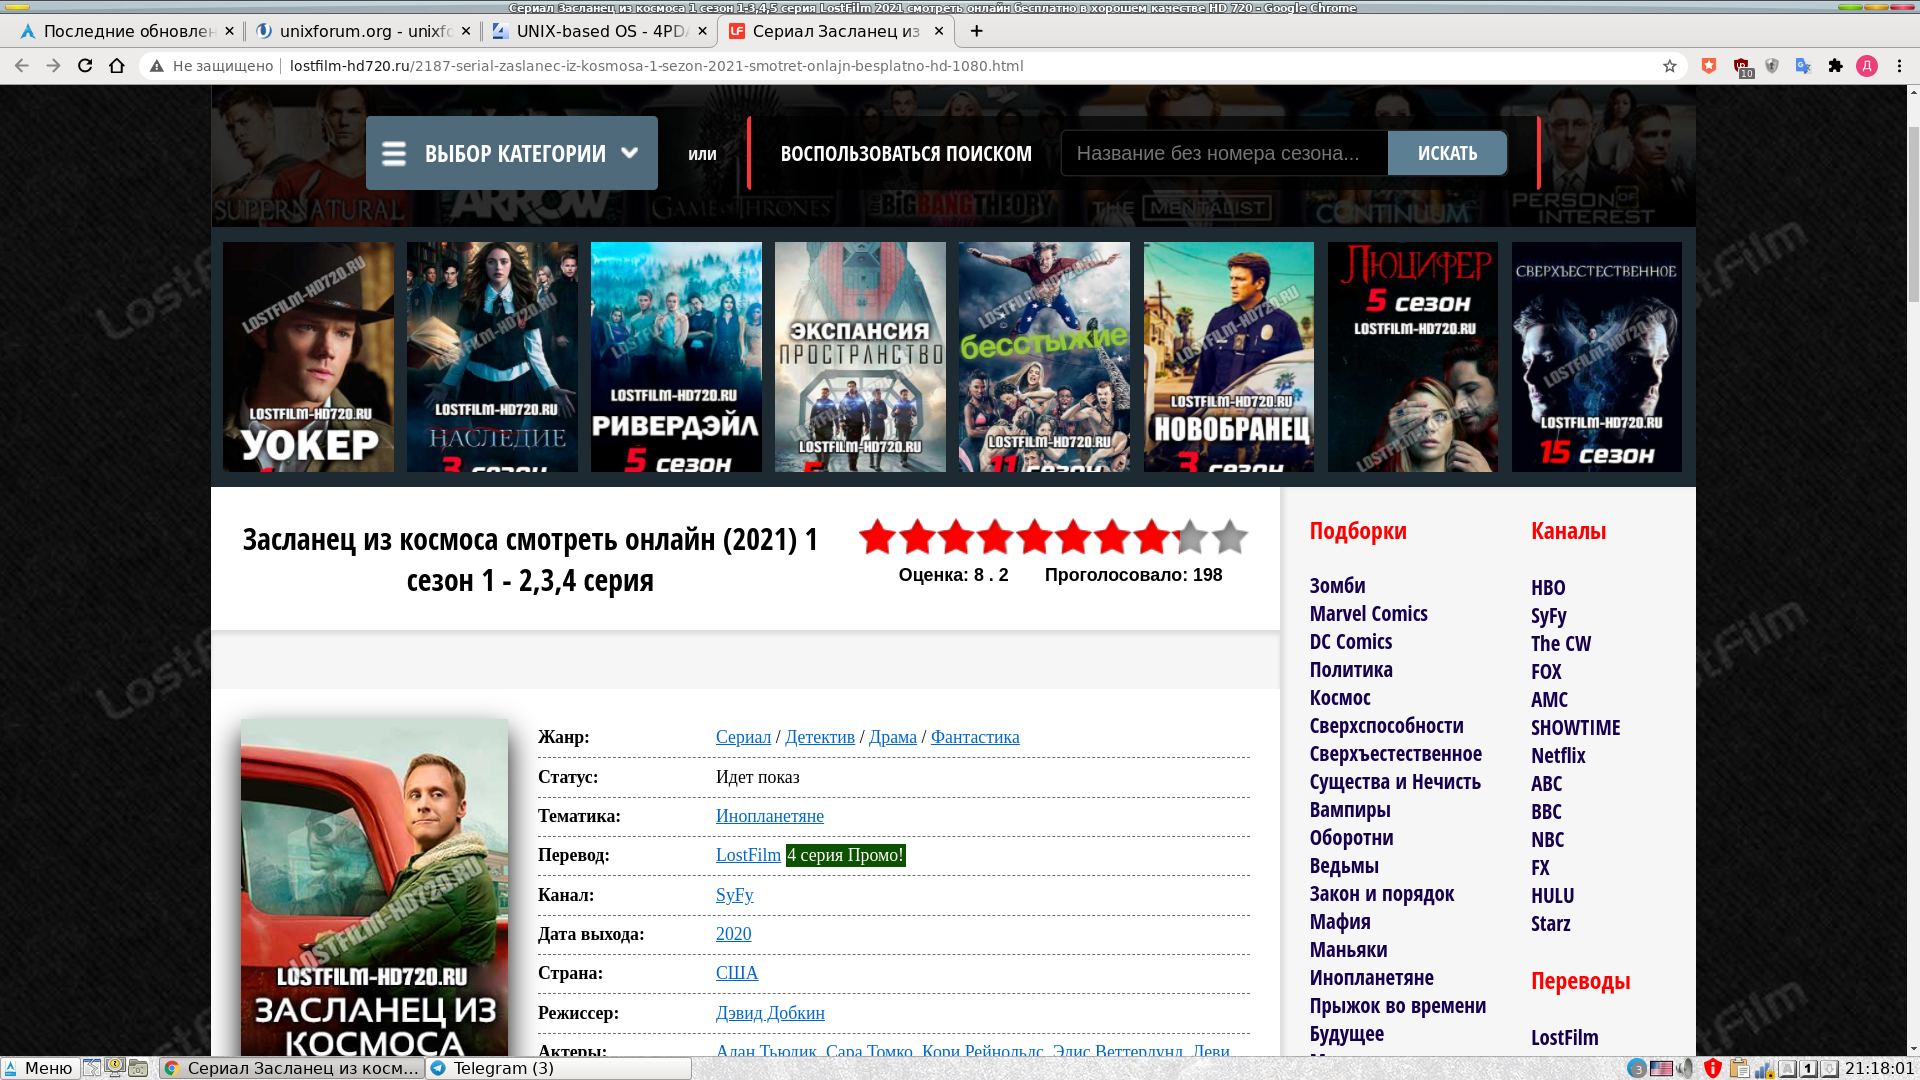Open the 'SyFy' channel link in details
Screen dimensions: 1920x1080
click(735, 895)
